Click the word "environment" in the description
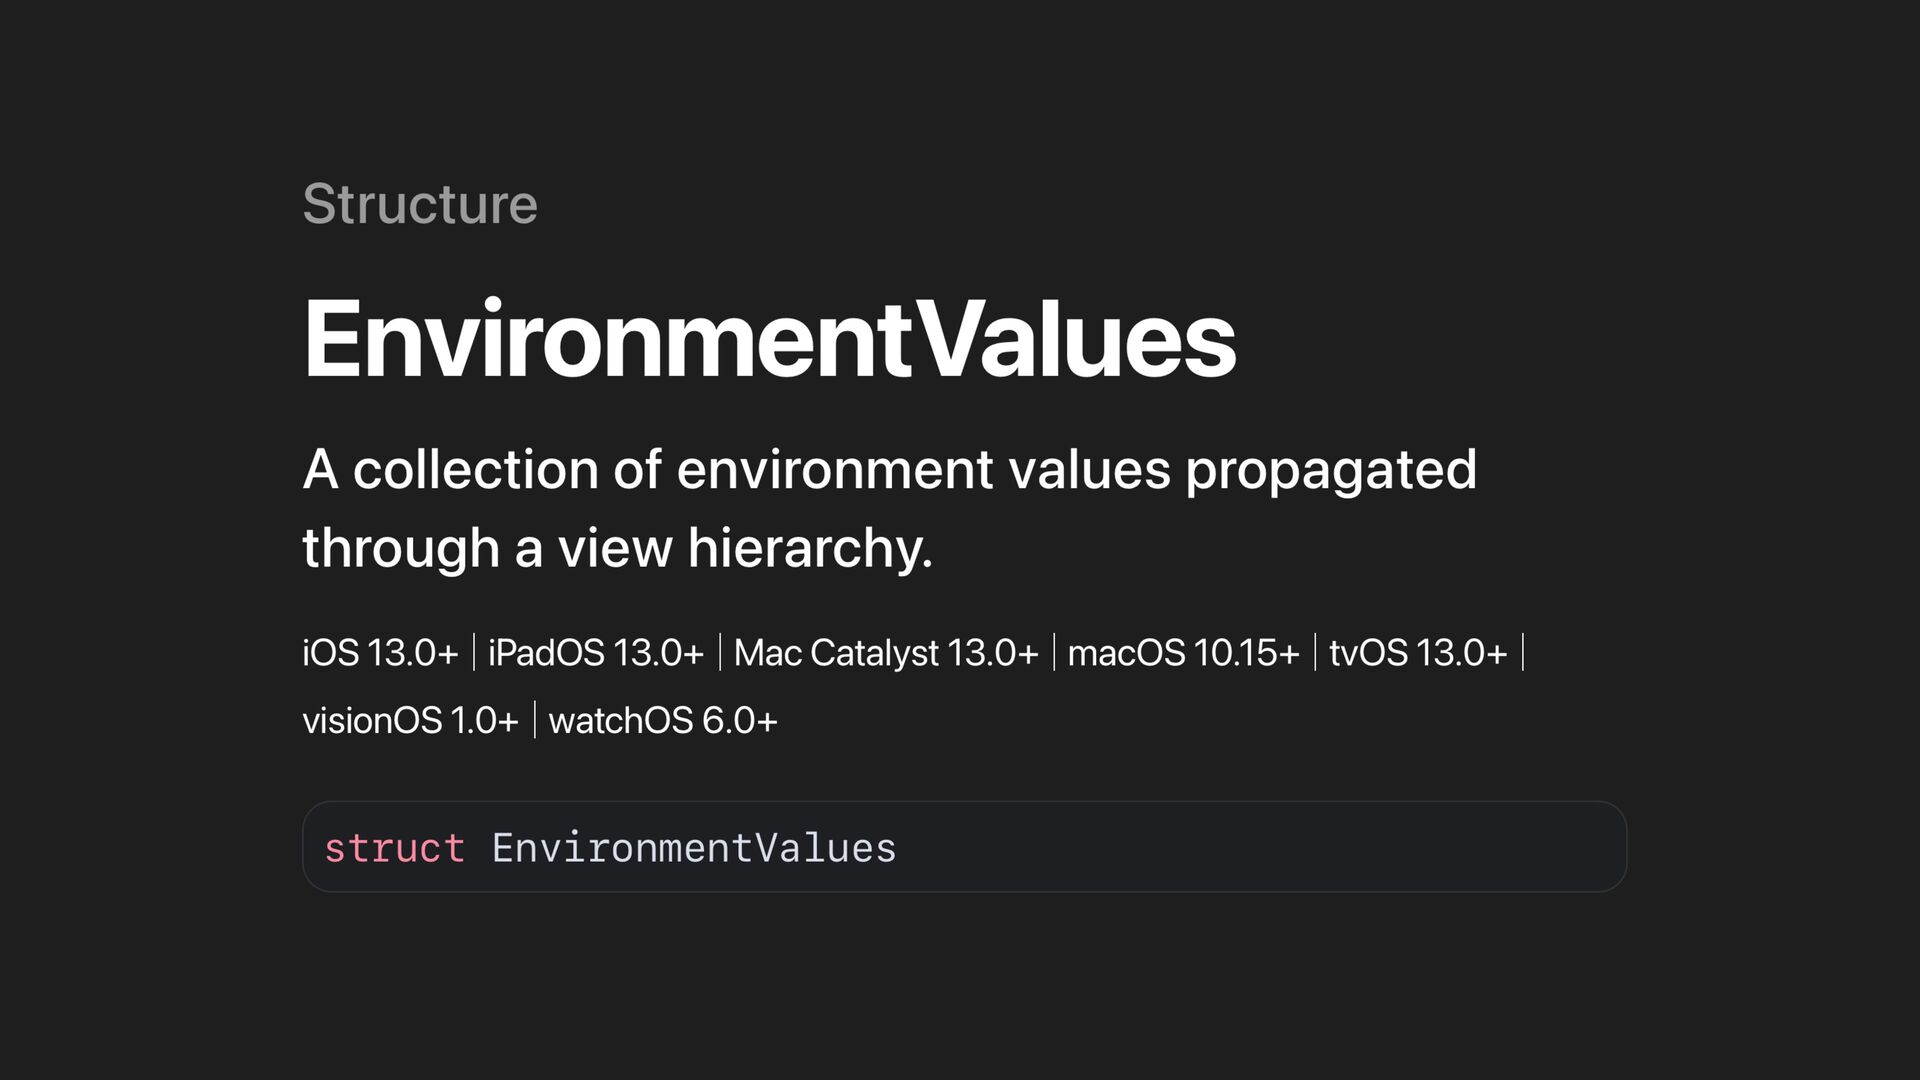The height and width of the screenshot is (1080, 1920). pyautogui.click(x=835, y=470)
